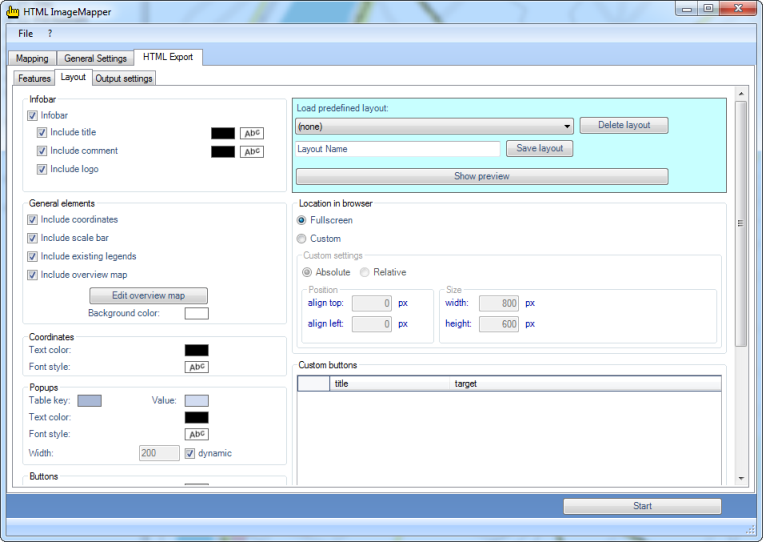763x542 pixels.
Task: Pick the Popups Table key color swatch
Action: point(89,400)
